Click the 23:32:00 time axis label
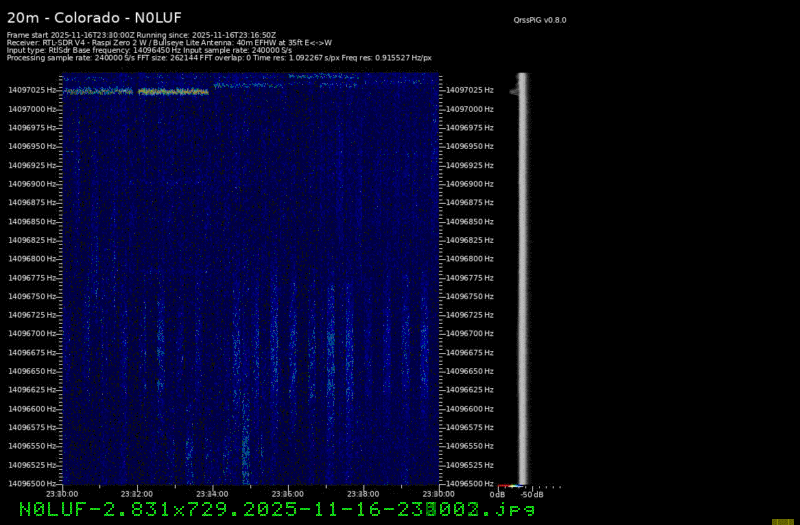 (x=136, y=494)
